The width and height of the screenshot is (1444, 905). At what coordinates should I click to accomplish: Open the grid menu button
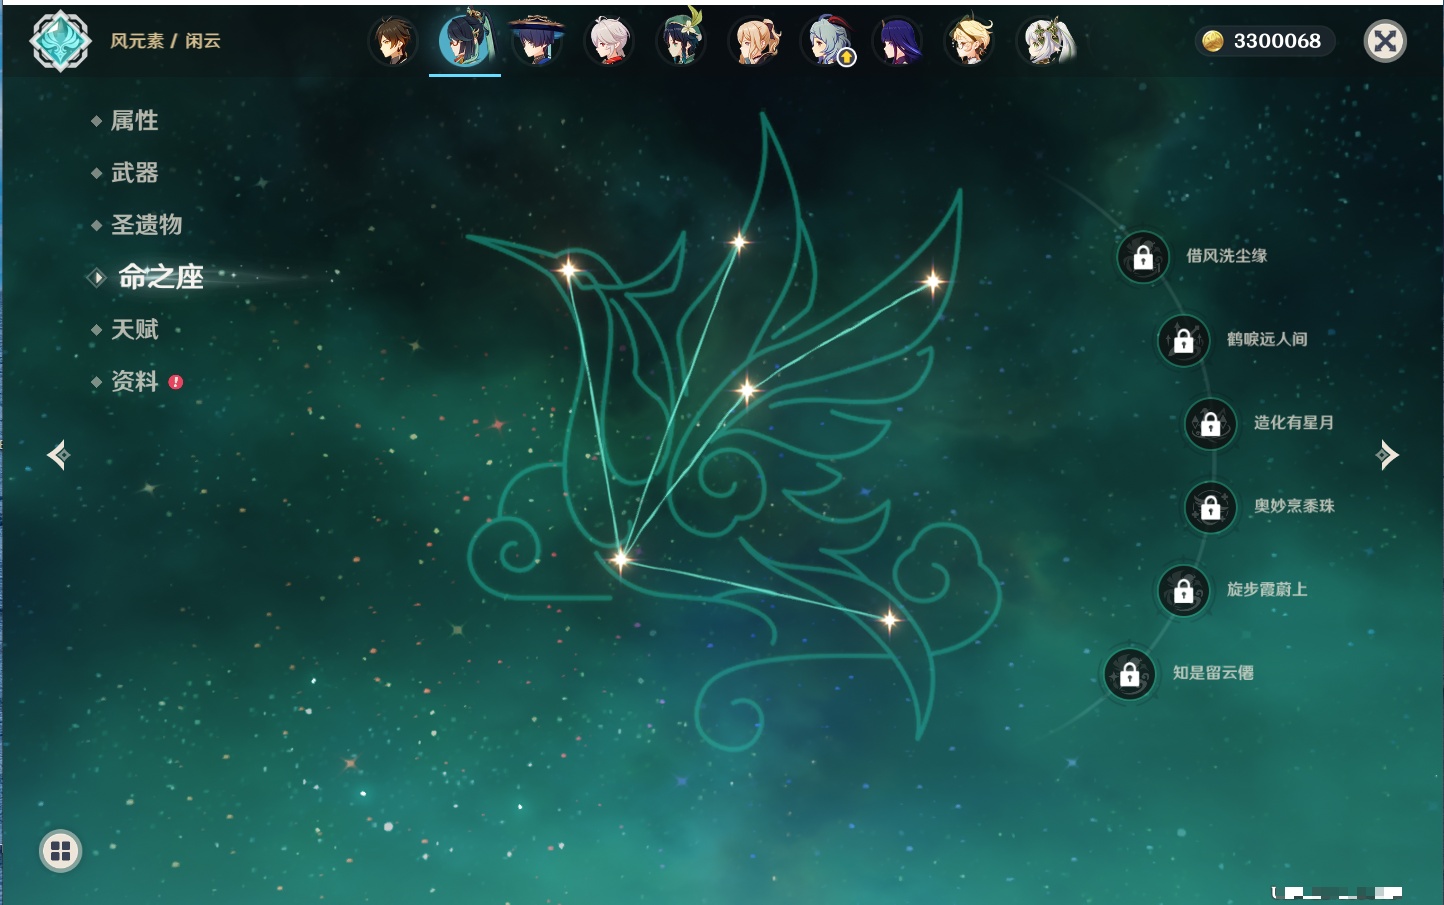pos(60,851)
